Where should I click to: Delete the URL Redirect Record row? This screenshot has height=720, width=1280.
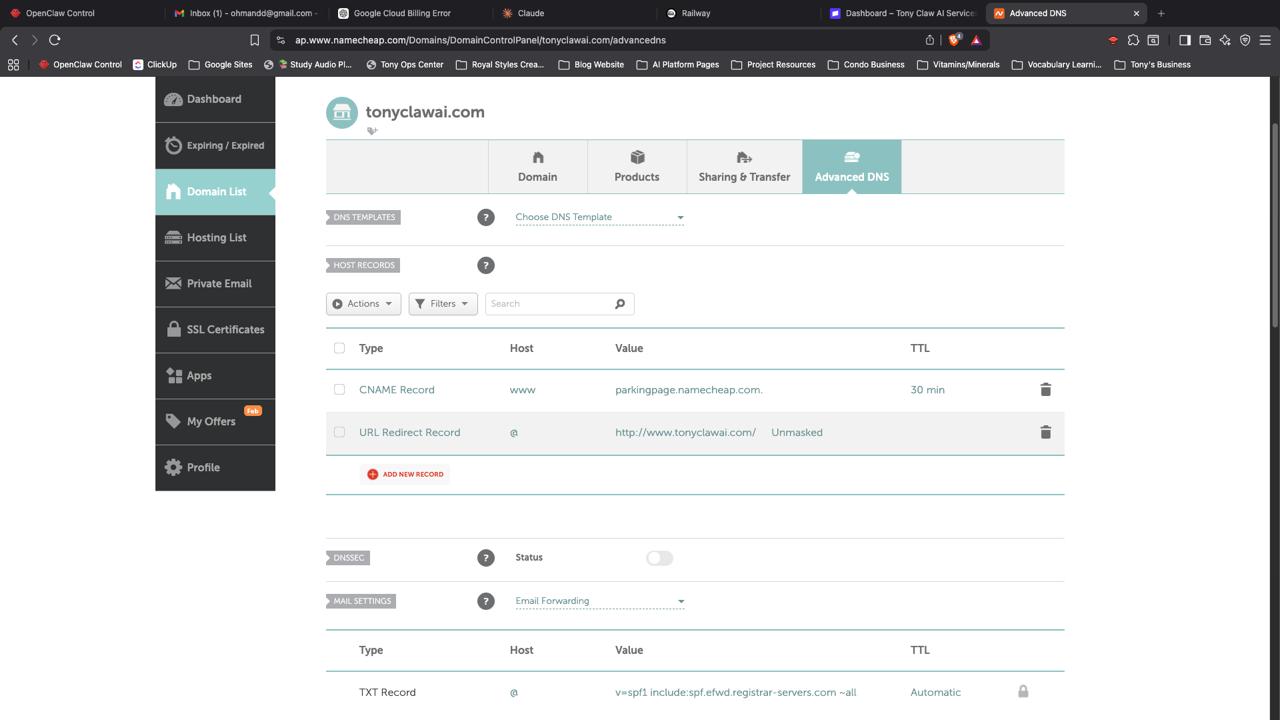click(x=1045, y=433)
